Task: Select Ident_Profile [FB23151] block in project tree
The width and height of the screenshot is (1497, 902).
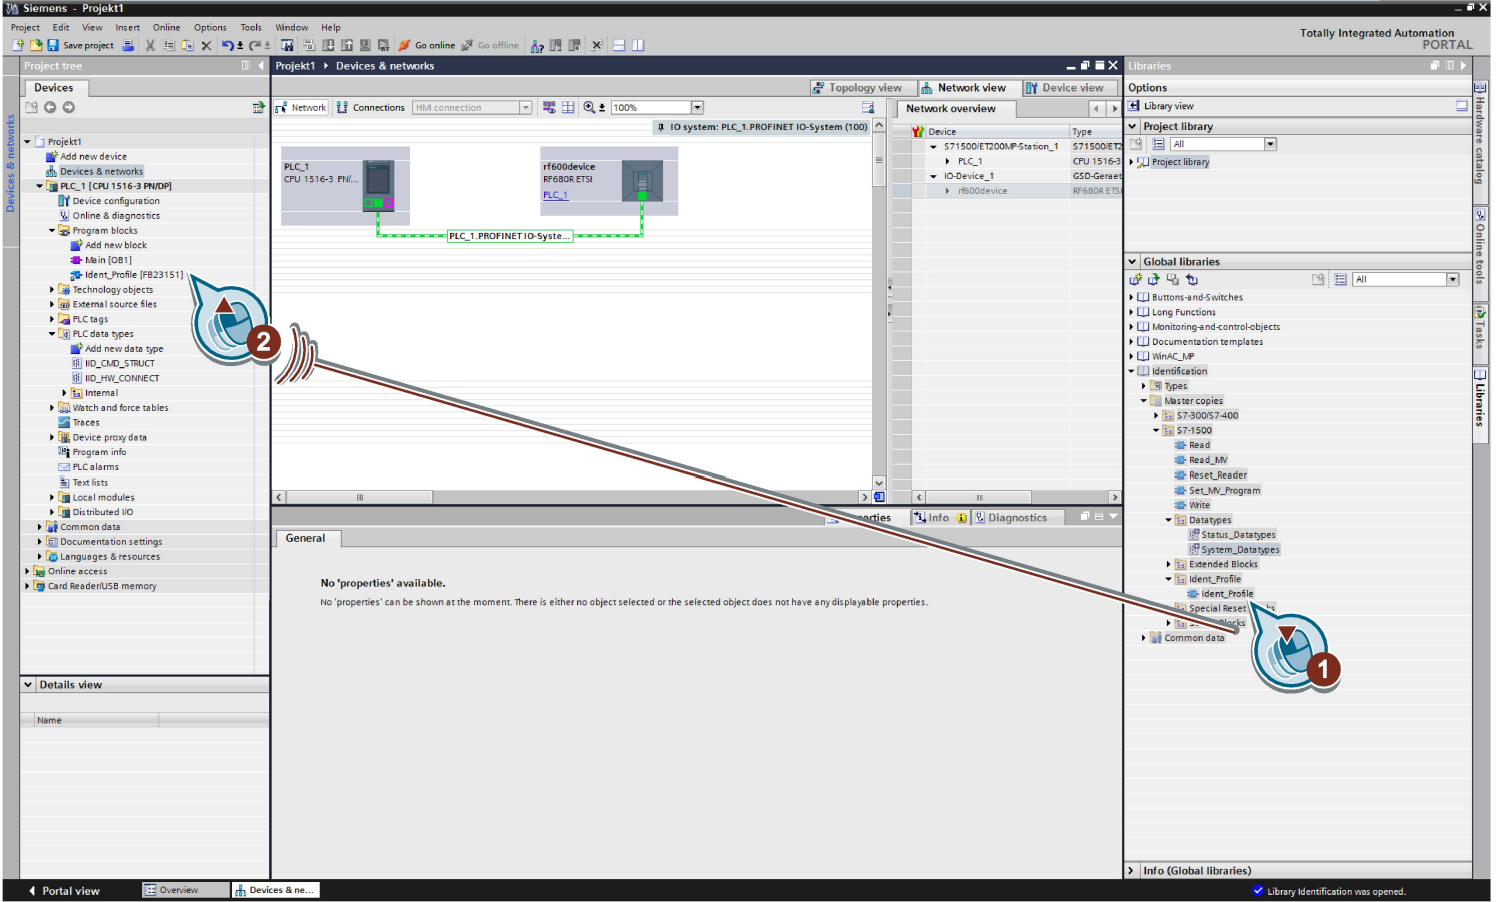Action: pyautogui.click(x=133, y=275)
